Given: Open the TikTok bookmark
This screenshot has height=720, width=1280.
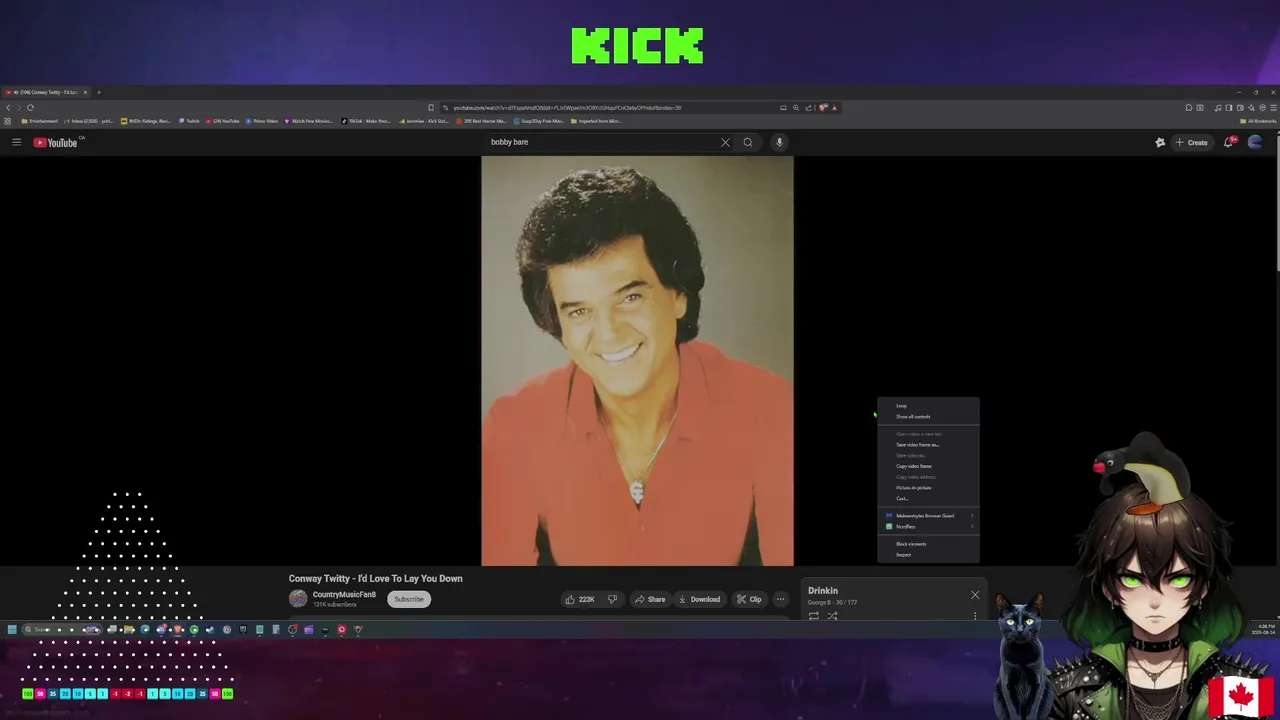Looking at the screenshot, I should click(x=366, y=121).
